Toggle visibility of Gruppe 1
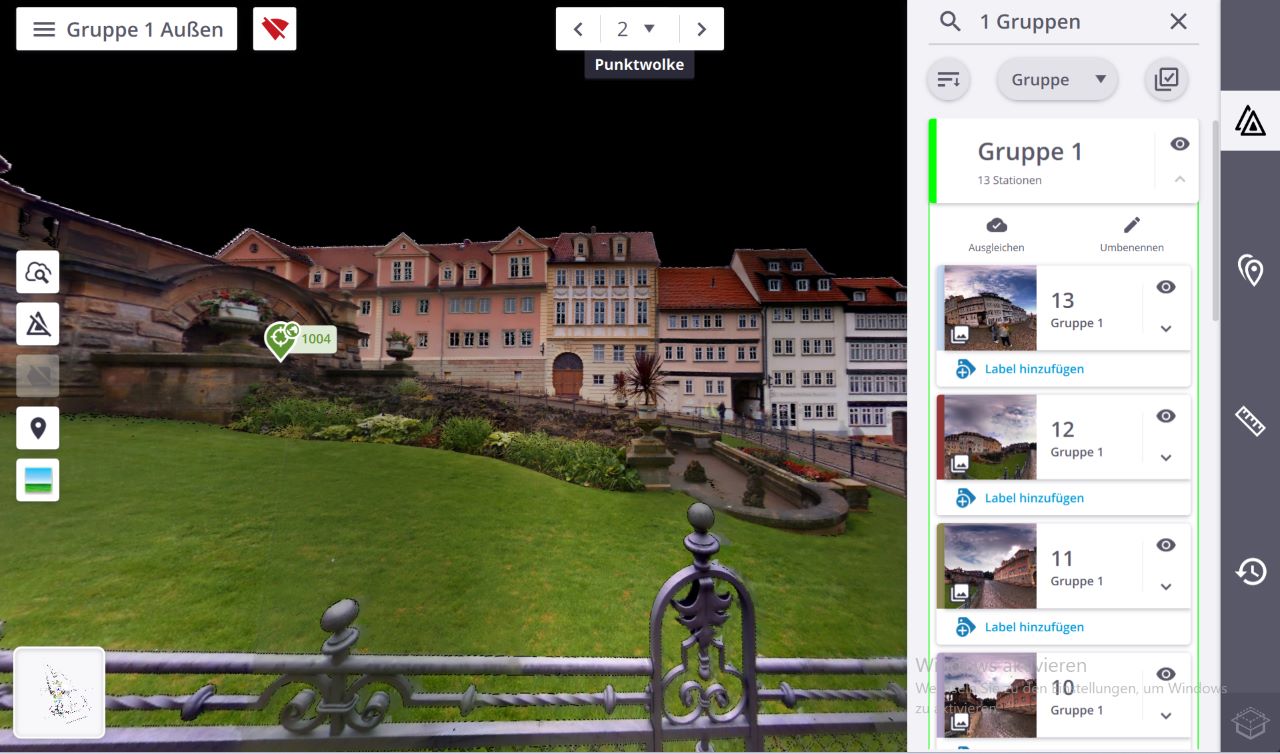This screenshot has width=1280, height=754. (1180, 144)
